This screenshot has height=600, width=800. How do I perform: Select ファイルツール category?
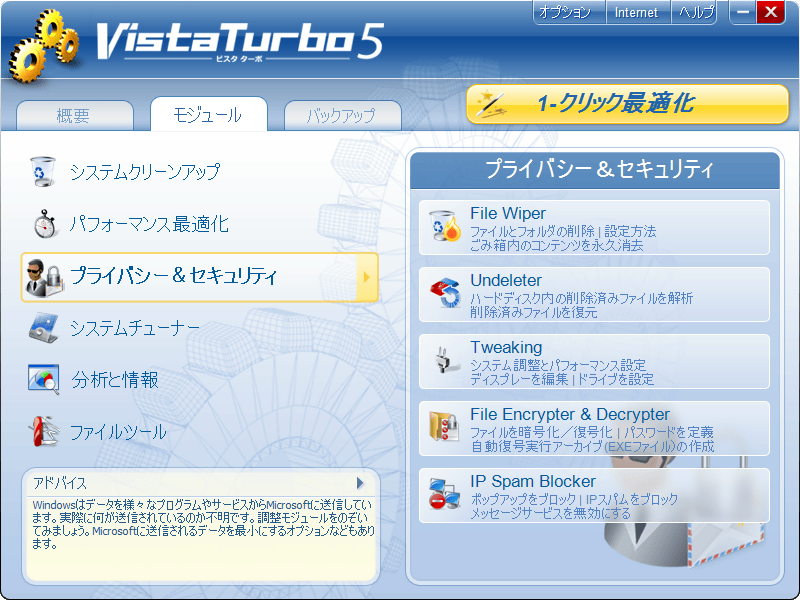118,432
